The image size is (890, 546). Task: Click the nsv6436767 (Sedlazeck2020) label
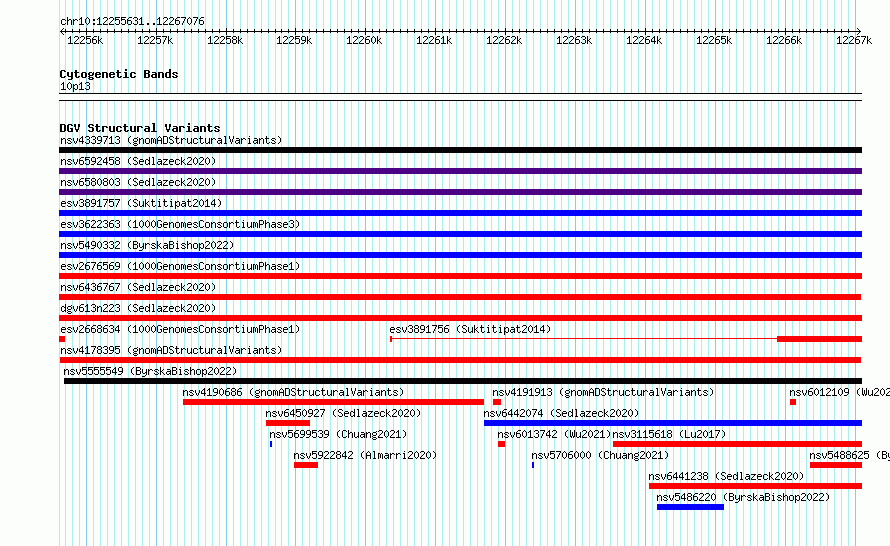138,287
